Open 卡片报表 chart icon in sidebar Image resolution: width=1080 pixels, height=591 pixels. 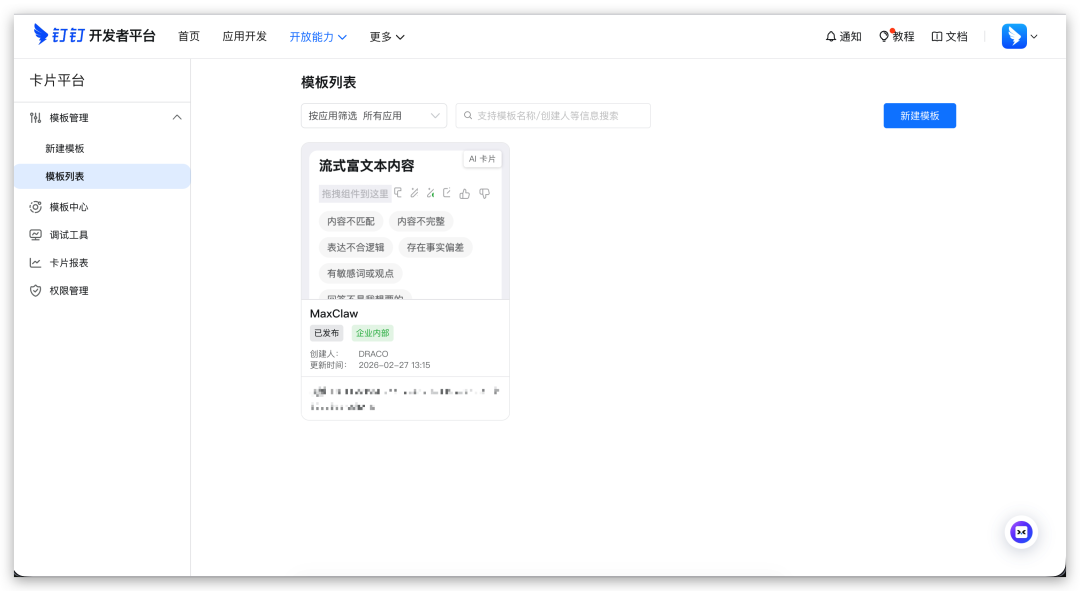coord(36,263)
